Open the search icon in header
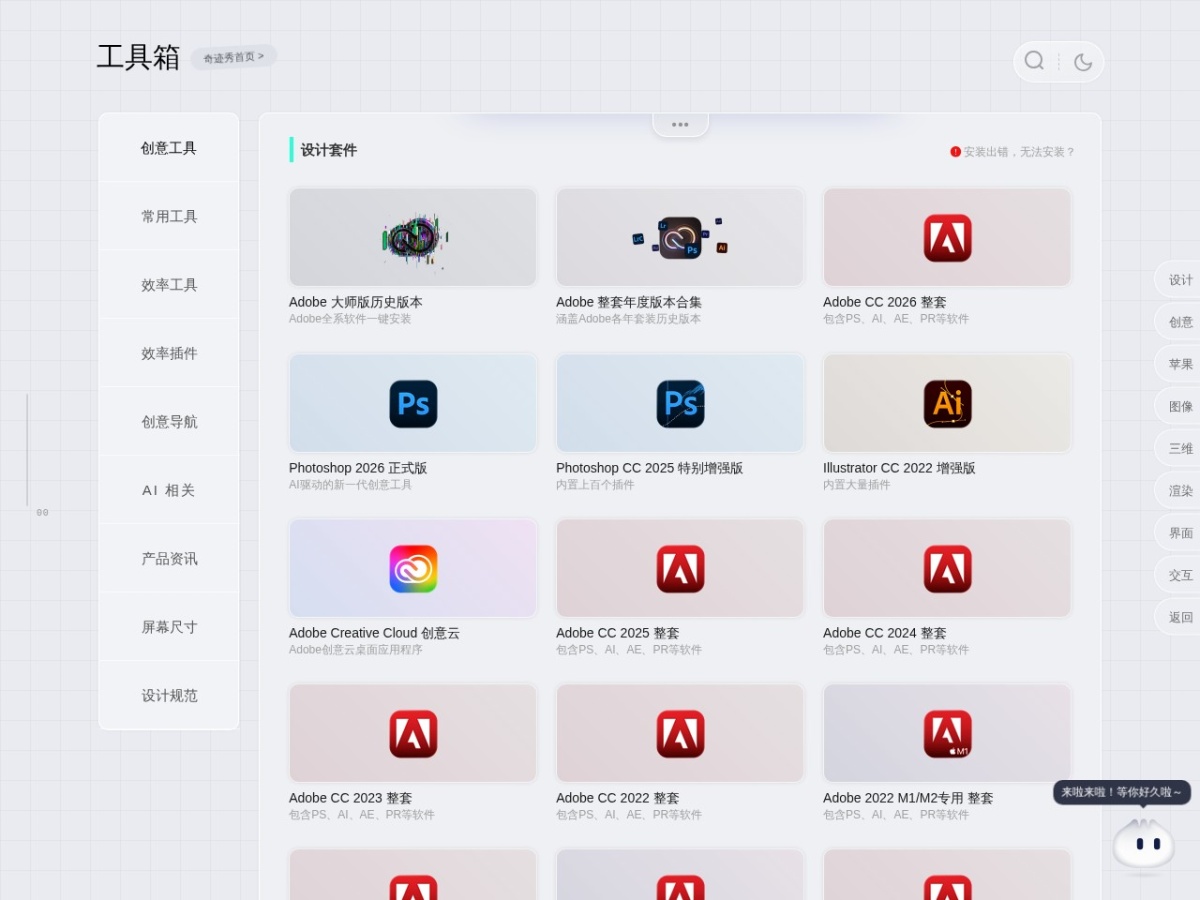Viewport: 1200px width, 900px height. coord(1034,61)
